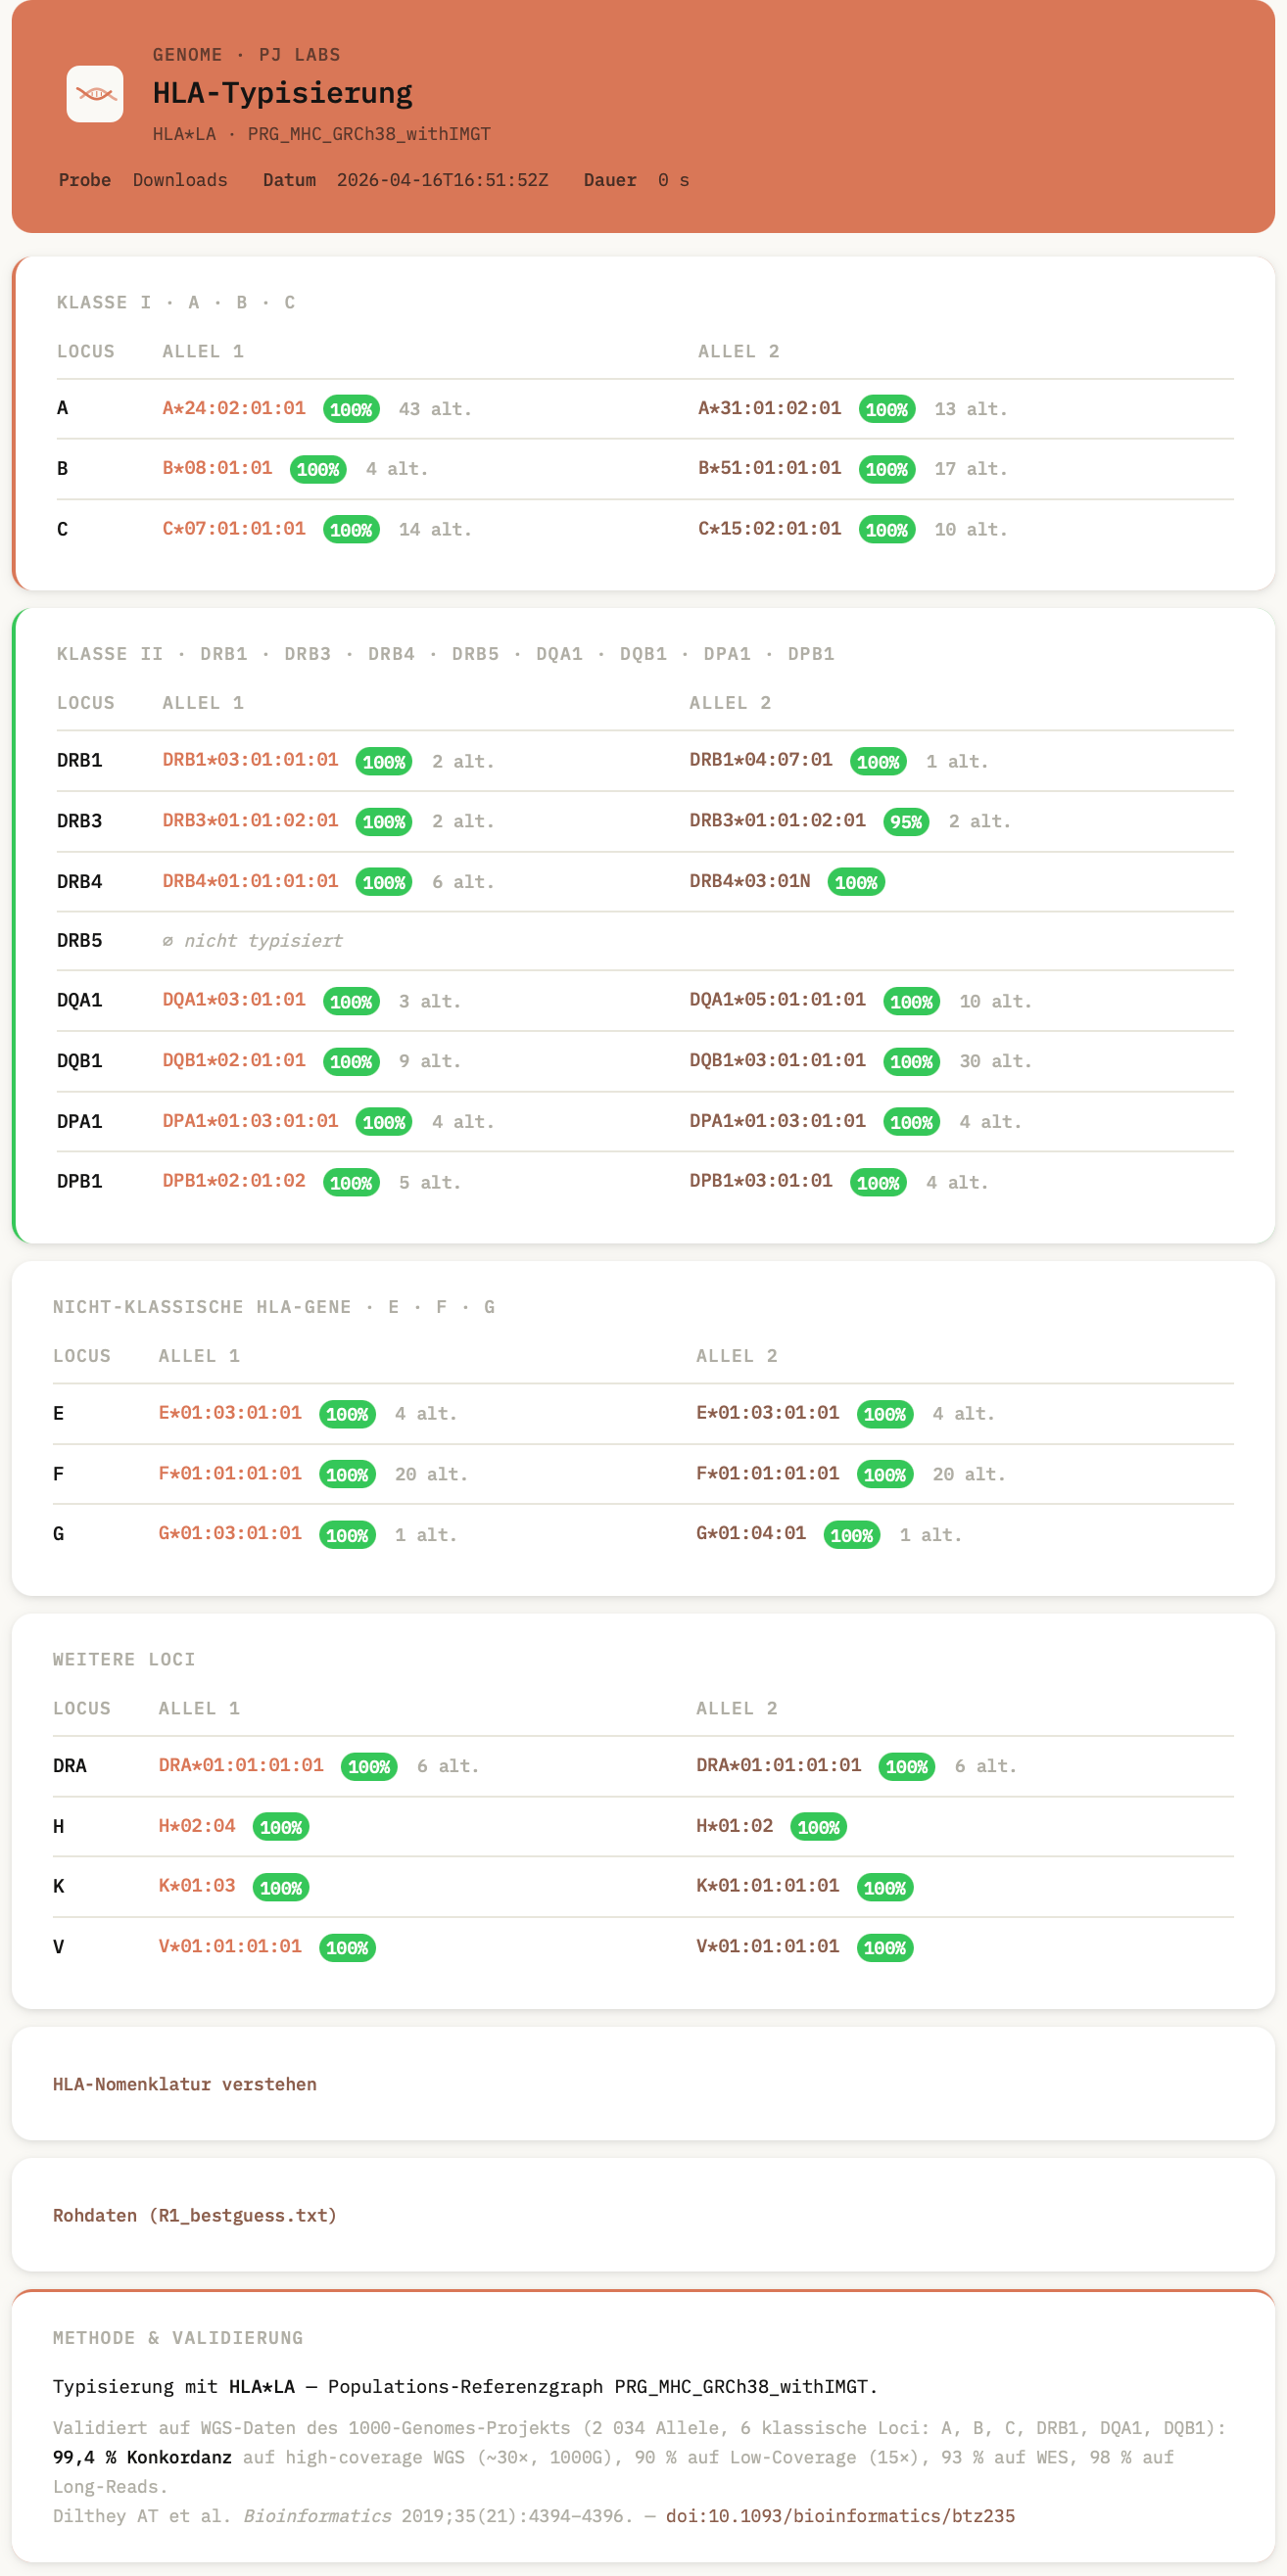Click allele A*24:02:01:01
Image resolution: width=1287 pixels, height=2576 pixels.
[234, 408]
